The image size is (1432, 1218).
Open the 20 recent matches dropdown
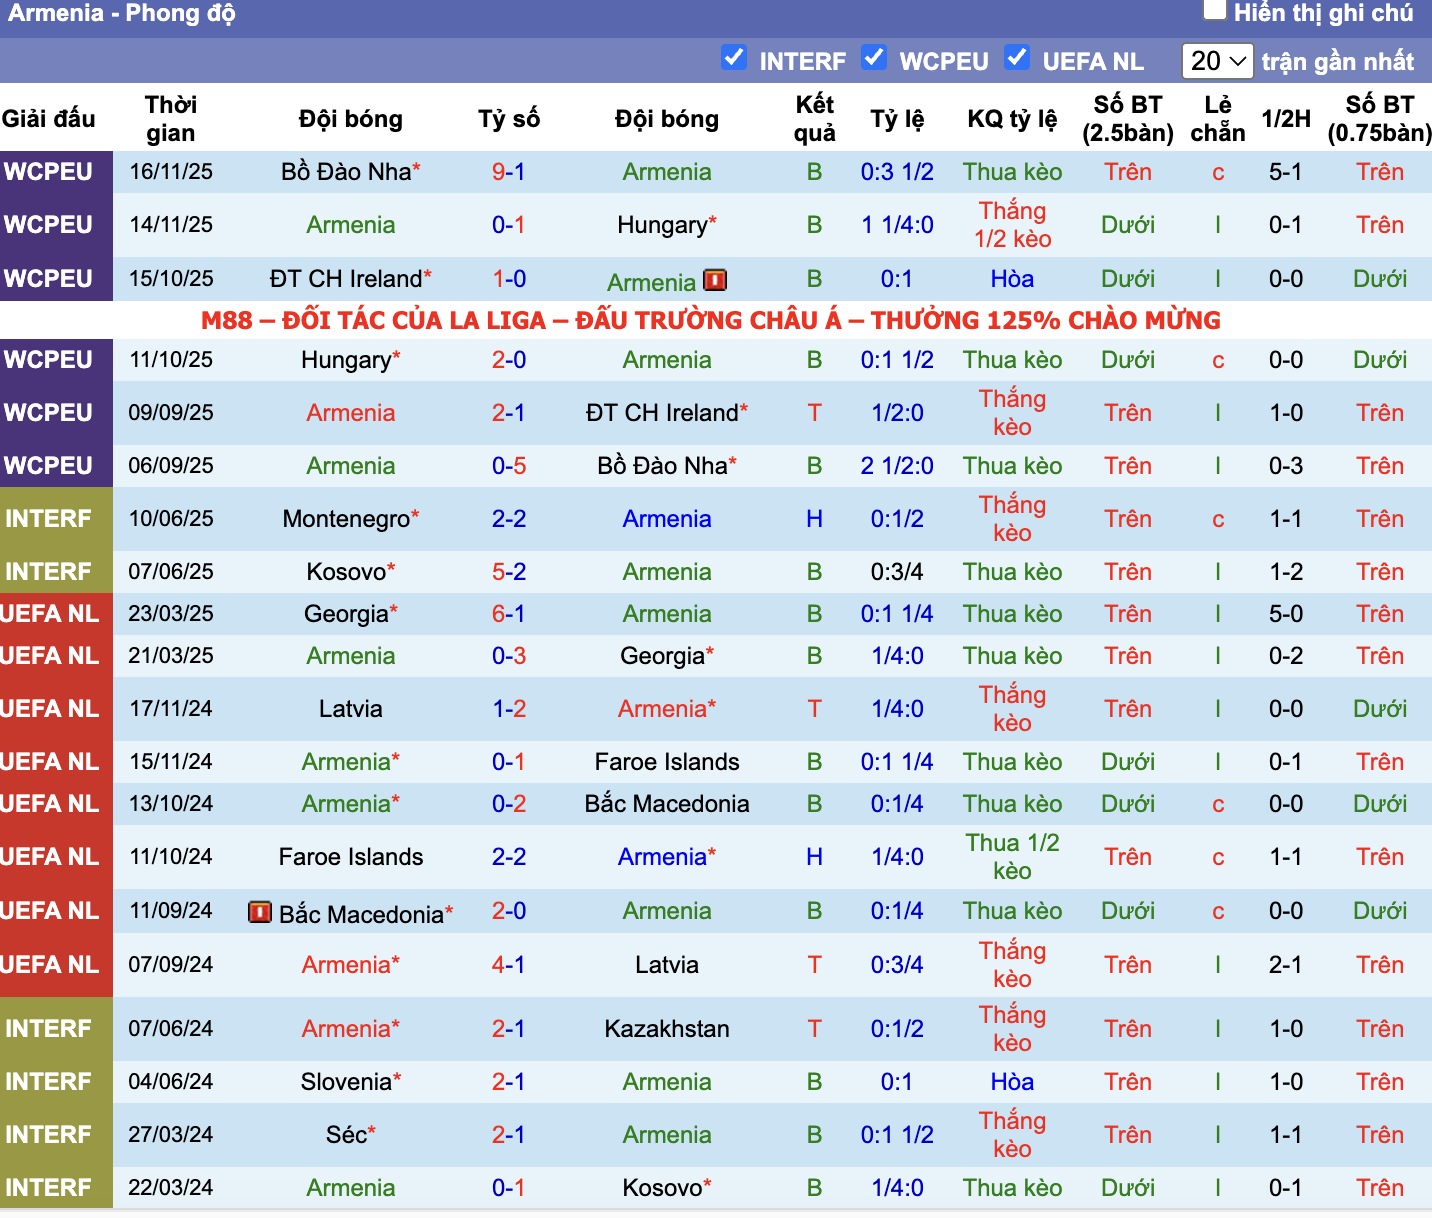coord(1217,61)
